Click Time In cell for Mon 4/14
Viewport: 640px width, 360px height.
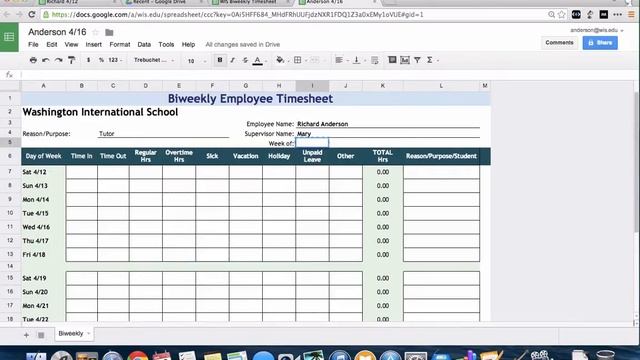pos(82,200)
